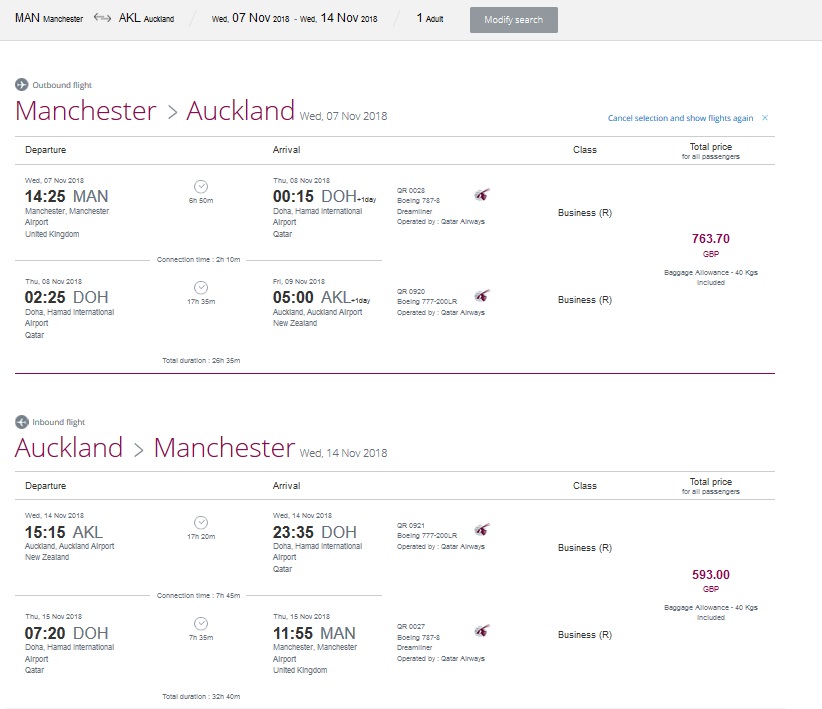Viewport: 822px width, 709px height.
Task: Click the Qatar Airways logo for flight QR 0027
Action: (482, 631)
